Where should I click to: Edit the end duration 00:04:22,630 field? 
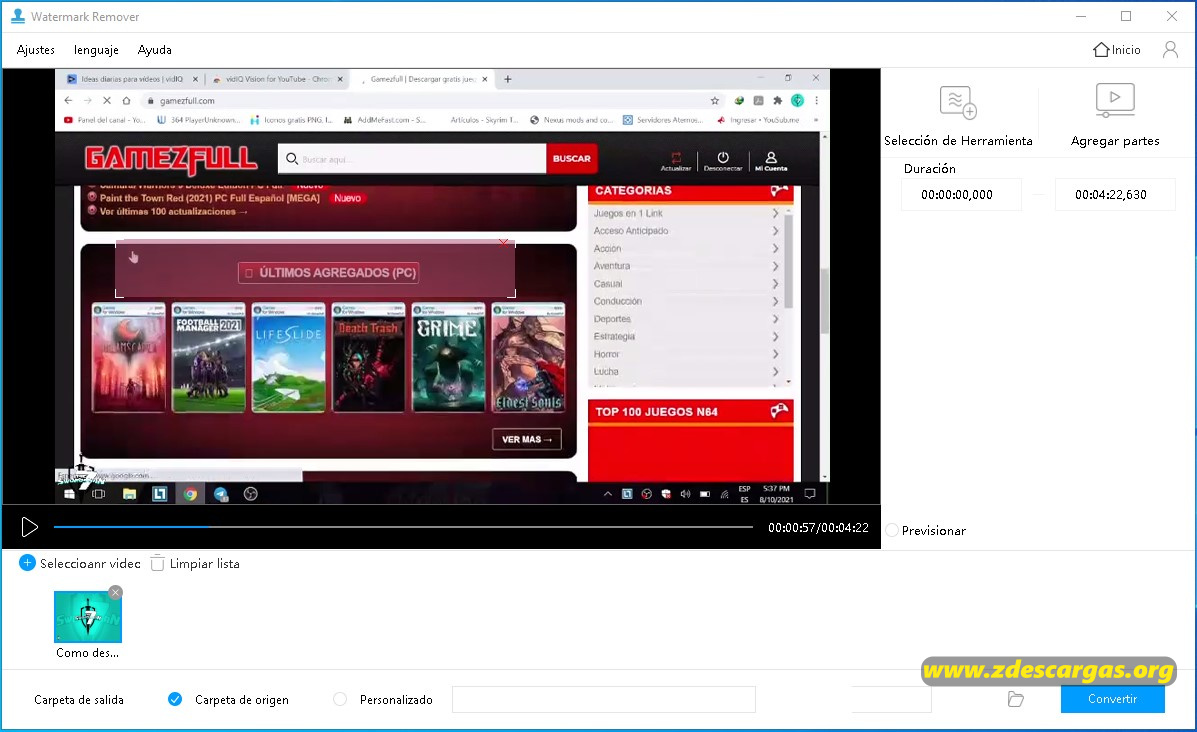[1115, 195]
